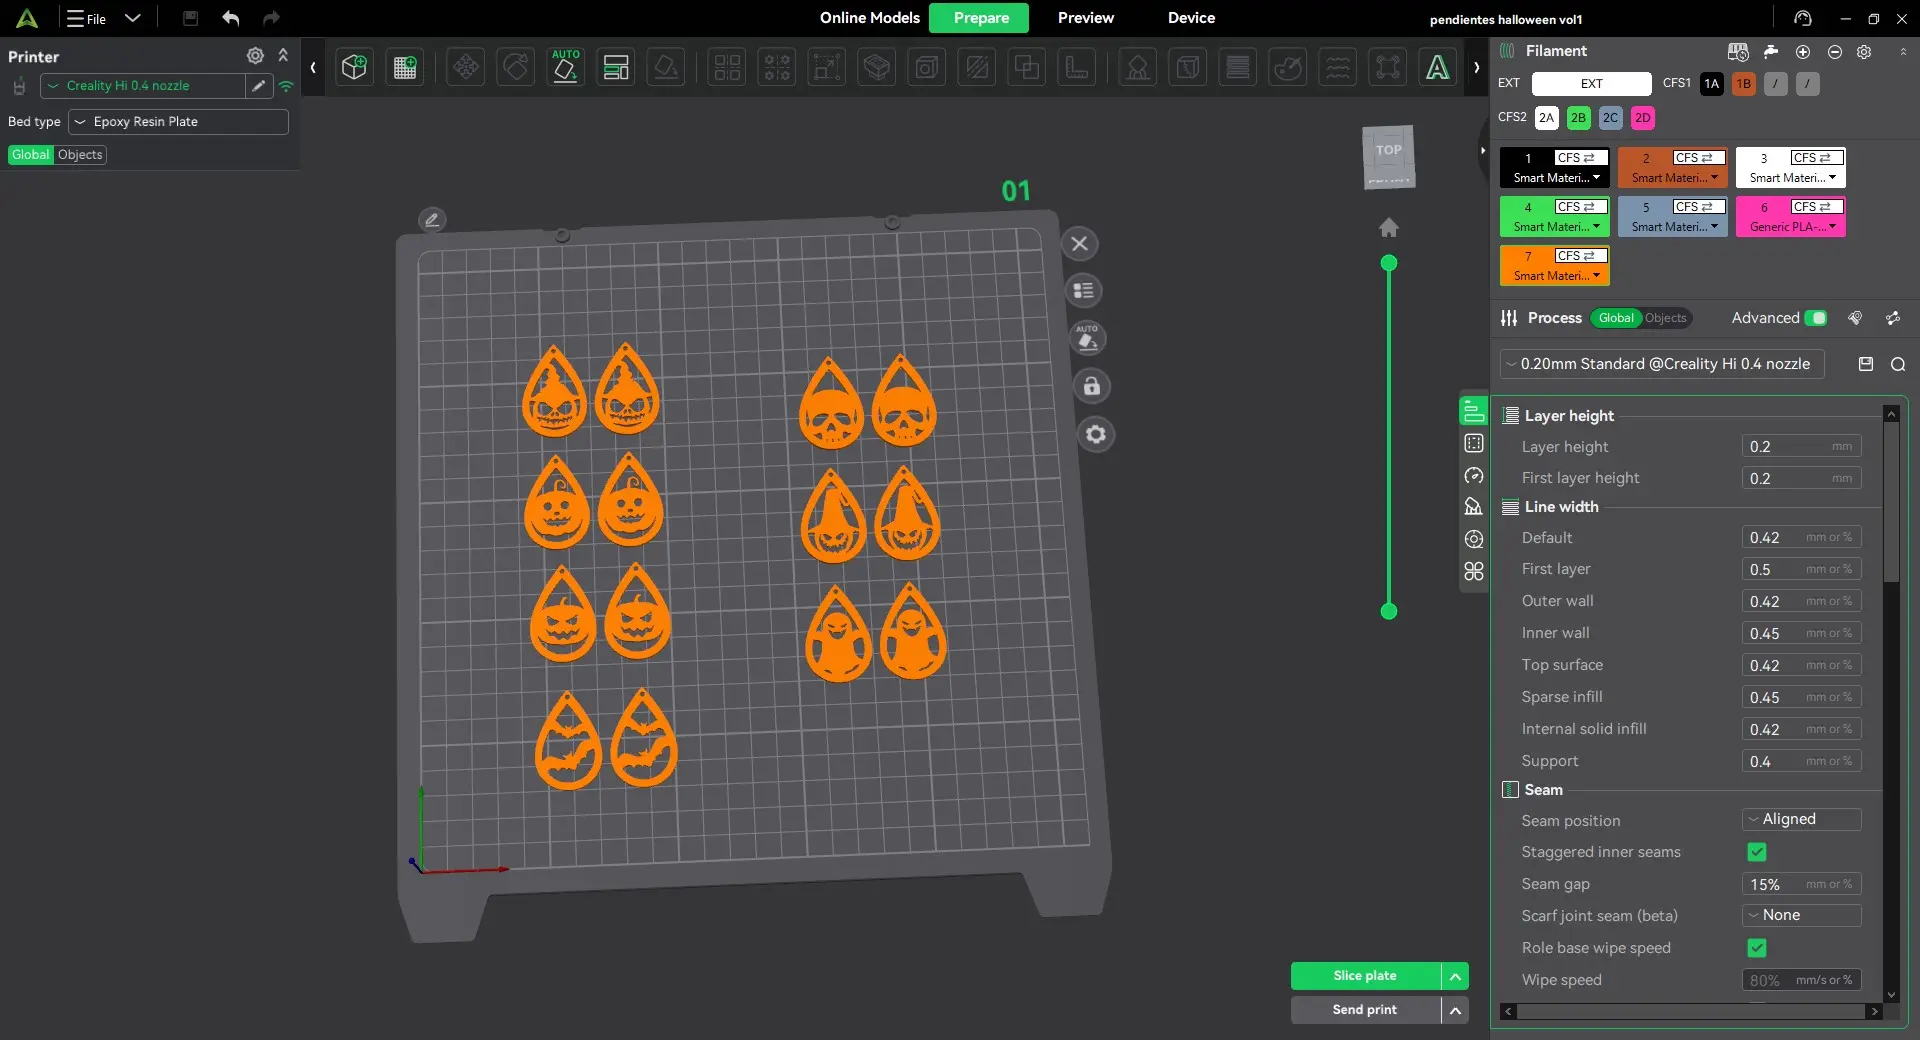Uncheck Staggered inner seams checkbox
The image size is (1920, 1040).
(x=1757, y=852)
